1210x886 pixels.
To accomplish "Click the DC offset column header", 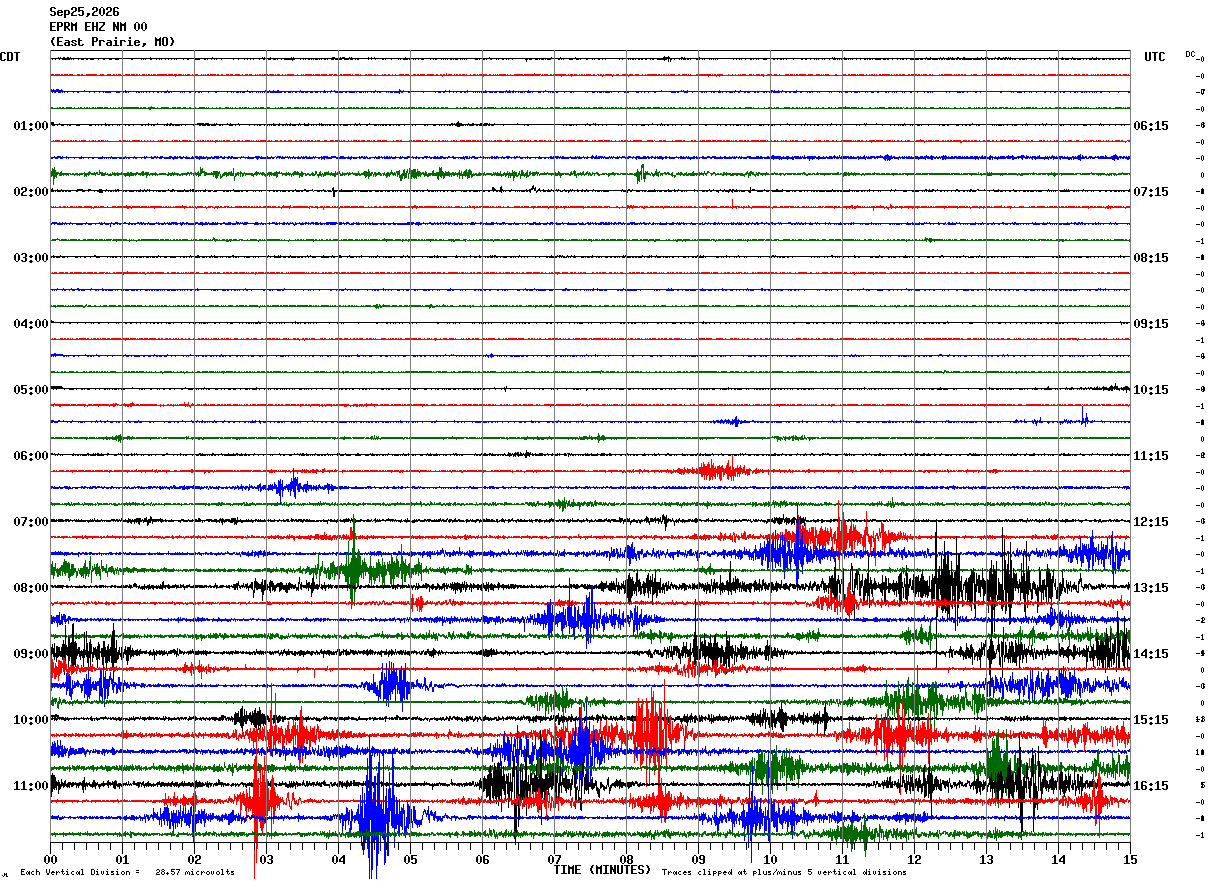I will (x=1190, y=54).
